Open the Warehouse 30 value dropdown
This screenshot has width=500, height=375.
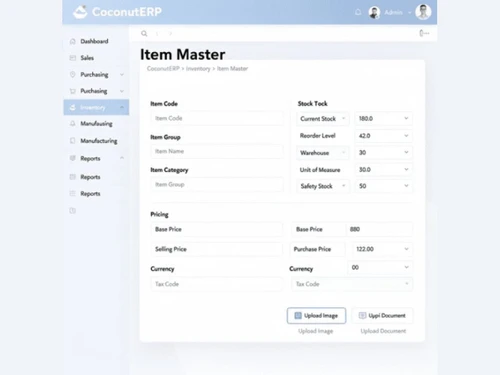383,152
